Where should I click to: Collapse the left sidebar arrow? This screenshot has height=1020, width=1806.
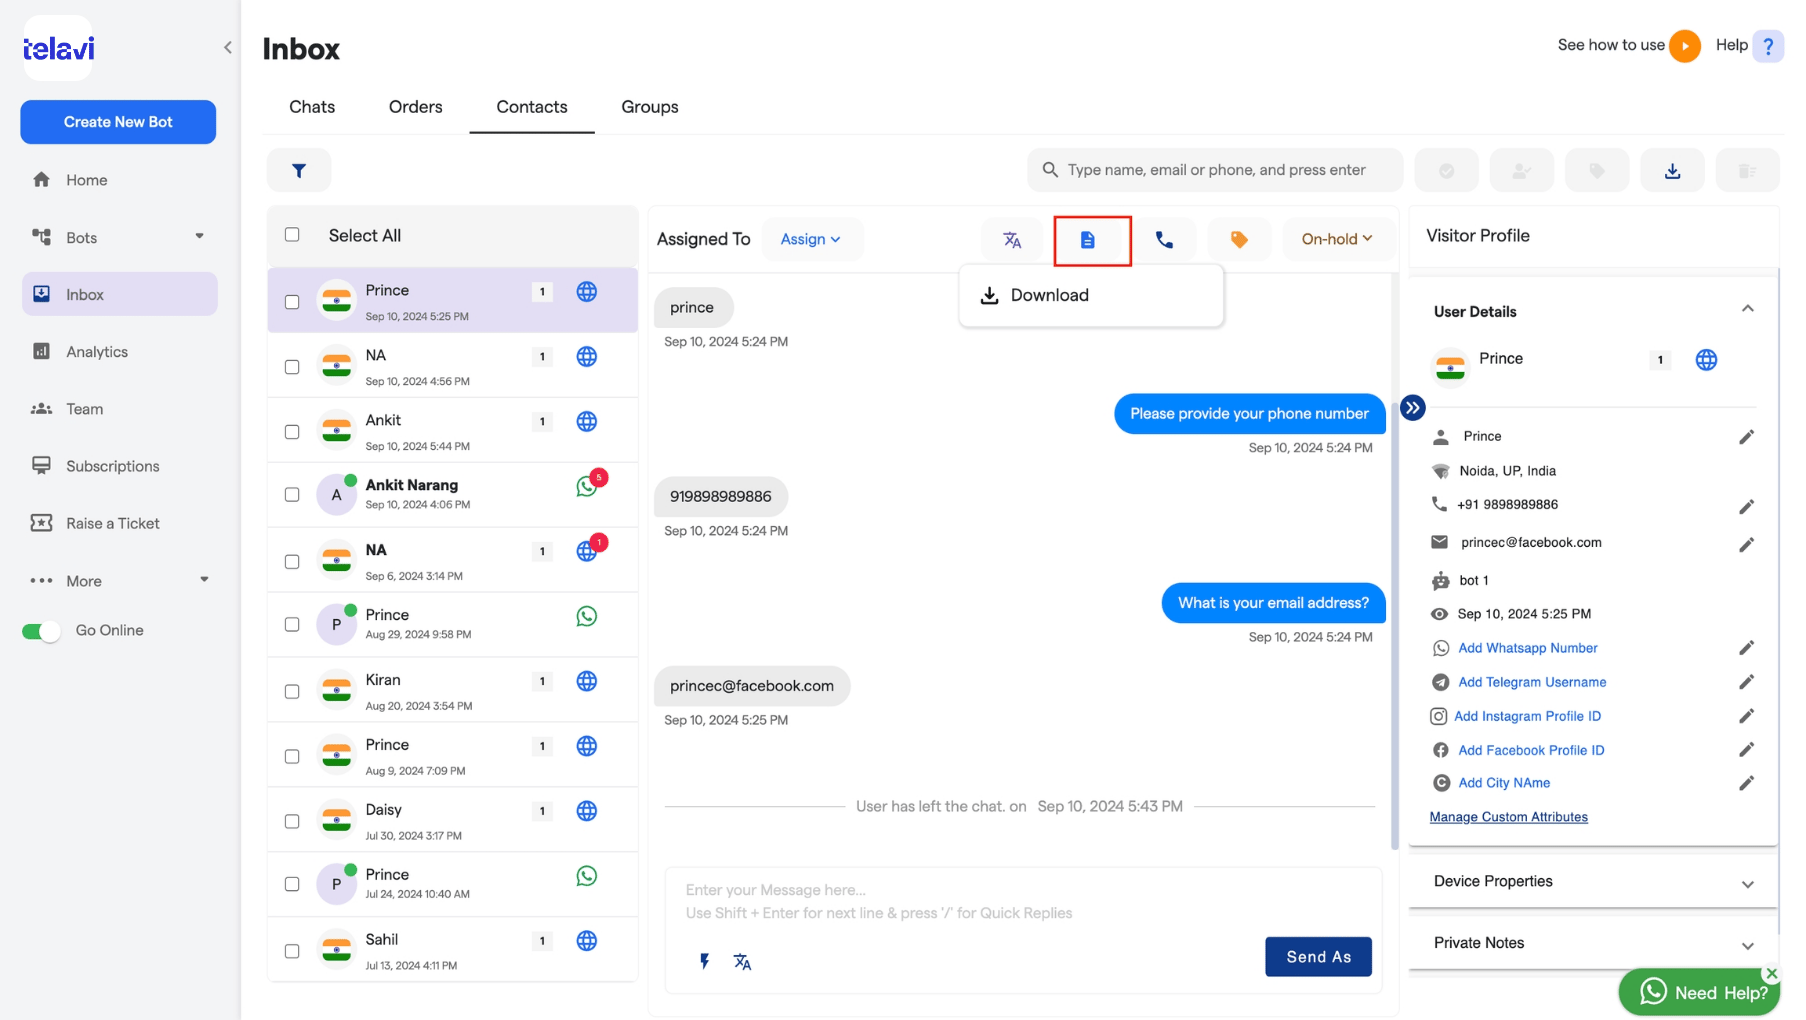pos(228,47)
